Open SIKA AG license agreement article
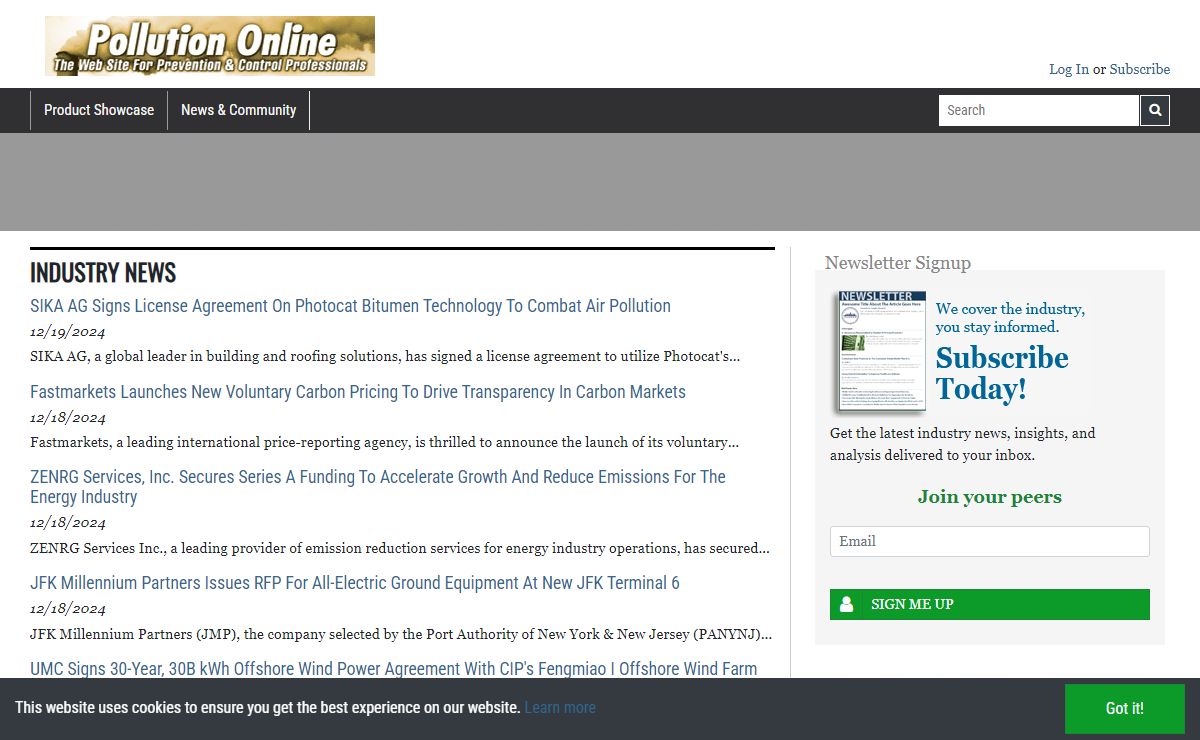This screenshot has width=1200, height=740. click(x=350, y=306)
